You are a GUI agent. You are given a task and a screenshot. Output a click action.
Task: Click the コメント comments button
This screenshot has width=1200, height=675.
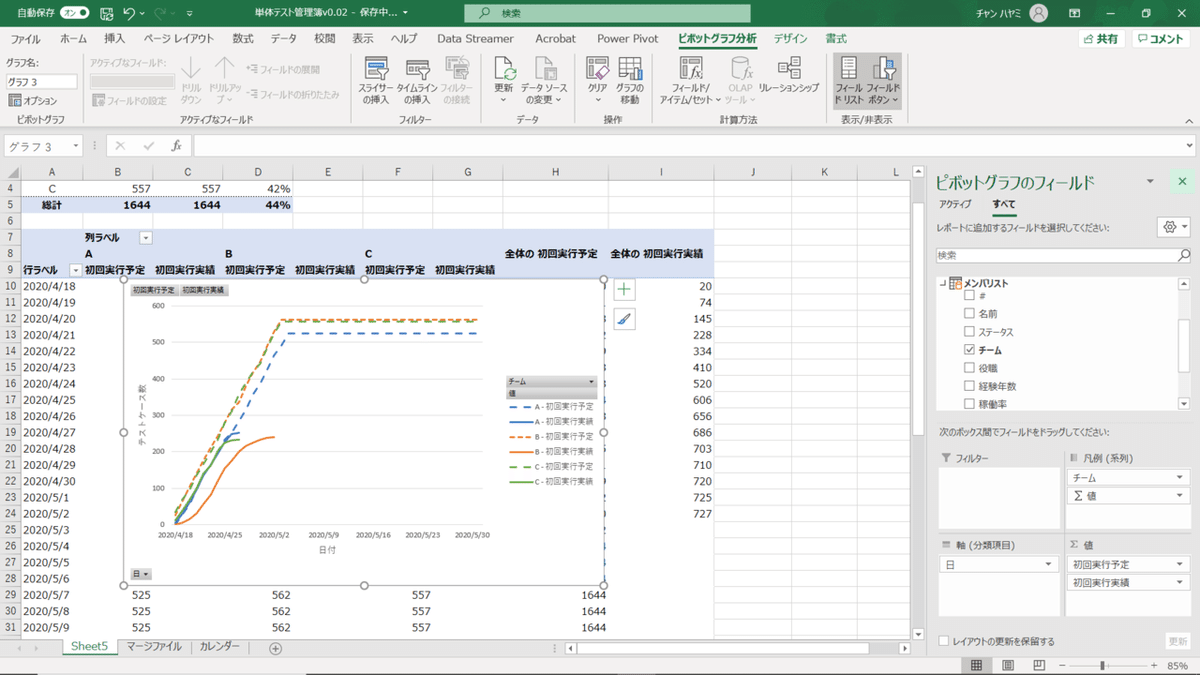(x=1161, y=39)
